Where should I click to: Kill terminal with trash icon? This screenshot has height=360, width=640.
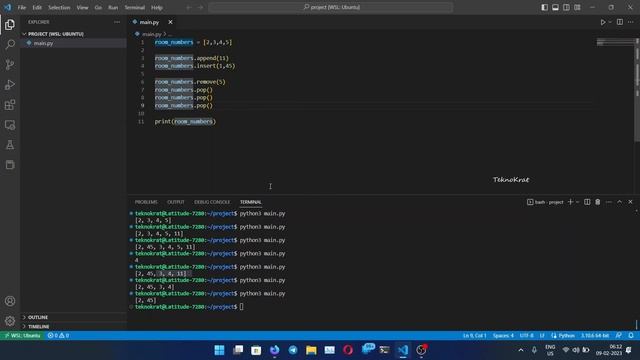pyautogui.click(x=598, y=202)
